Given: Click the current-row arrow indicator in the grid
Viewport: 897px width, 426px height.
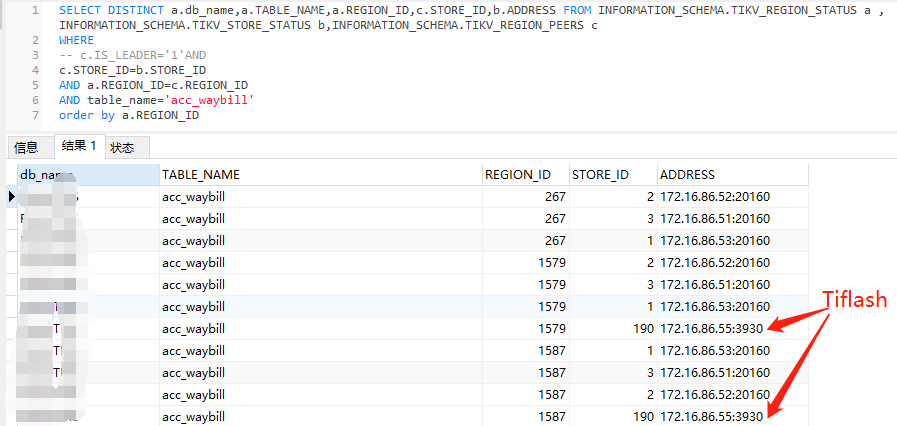Looking at the screenshot, I should click(x=12, y=197).
